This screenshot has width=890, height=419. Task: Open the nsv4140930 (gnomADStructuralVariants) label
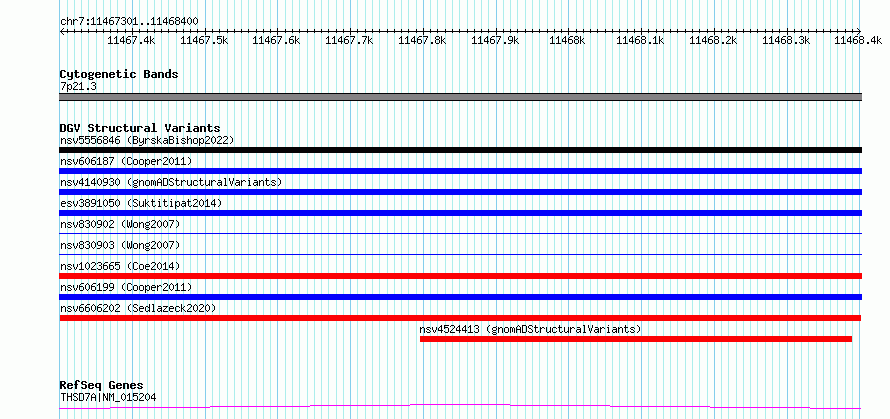(171, 182)
